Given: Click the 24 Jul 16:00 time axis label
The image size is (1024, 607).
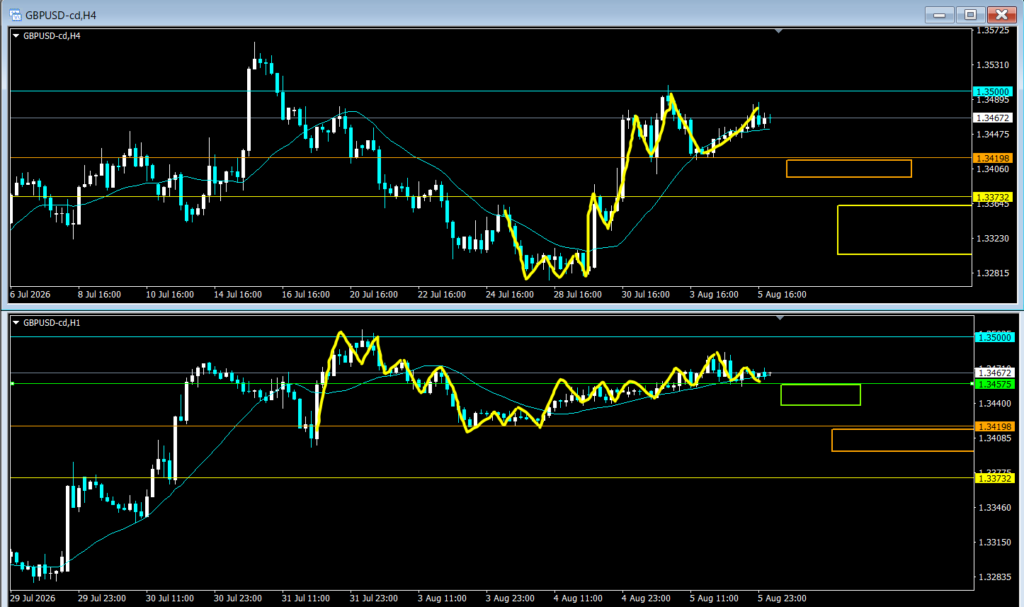Looking at the screenshot, I should pyautogui.click(x=509, y=295).
